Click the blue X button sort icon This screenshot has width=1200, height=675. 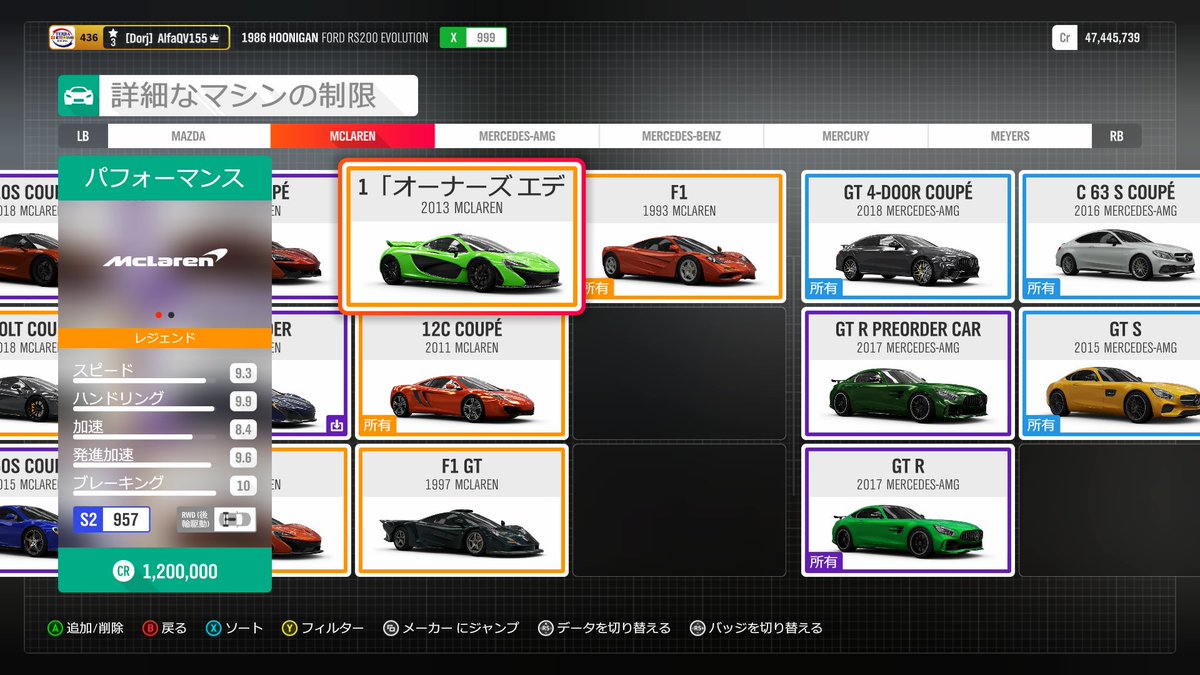213,628
